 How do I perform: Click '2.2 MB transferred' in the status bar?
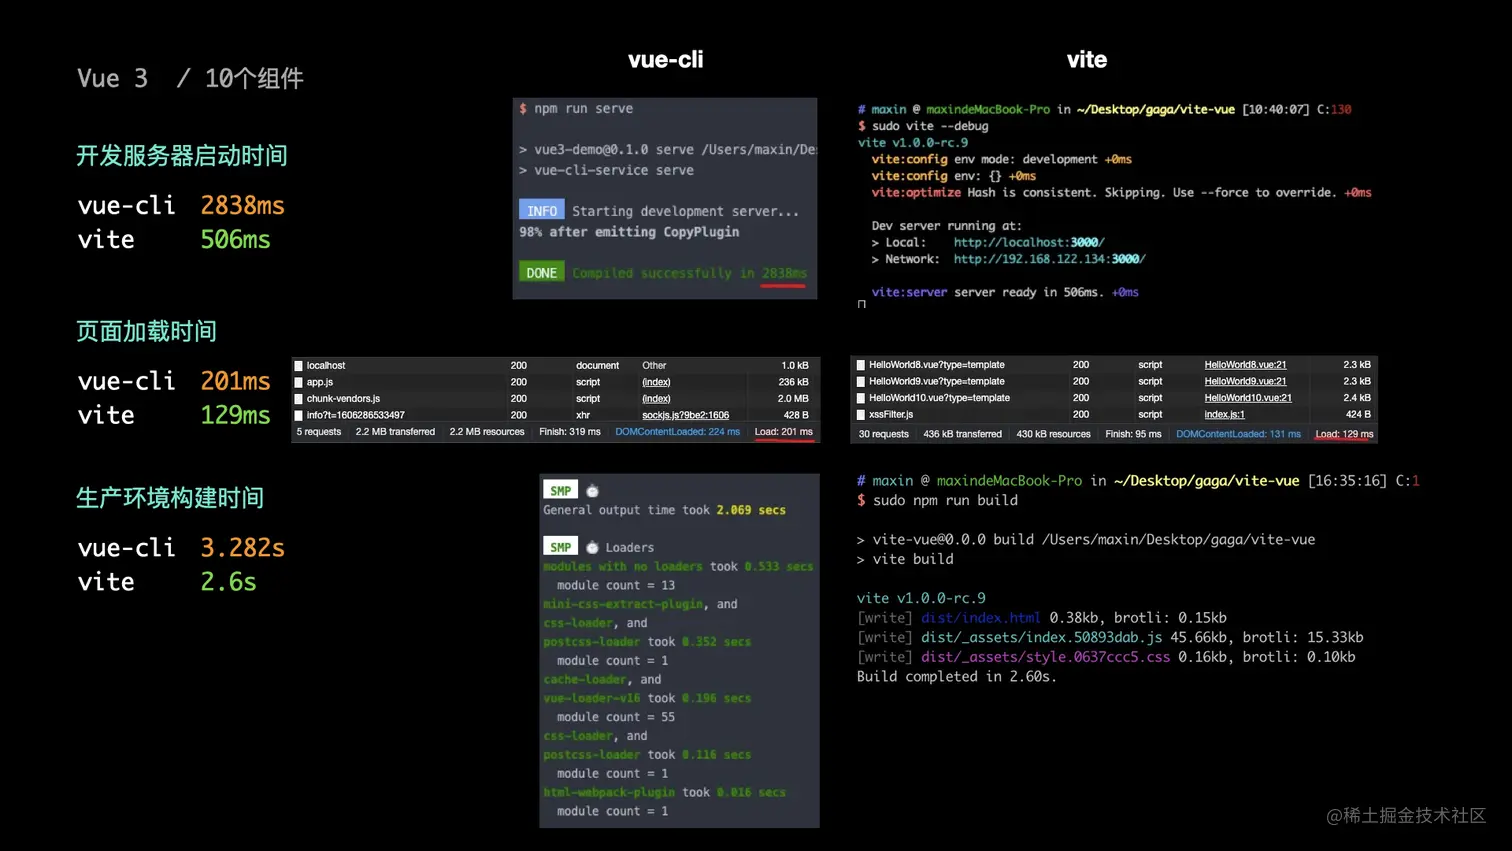tap(395, 432)
